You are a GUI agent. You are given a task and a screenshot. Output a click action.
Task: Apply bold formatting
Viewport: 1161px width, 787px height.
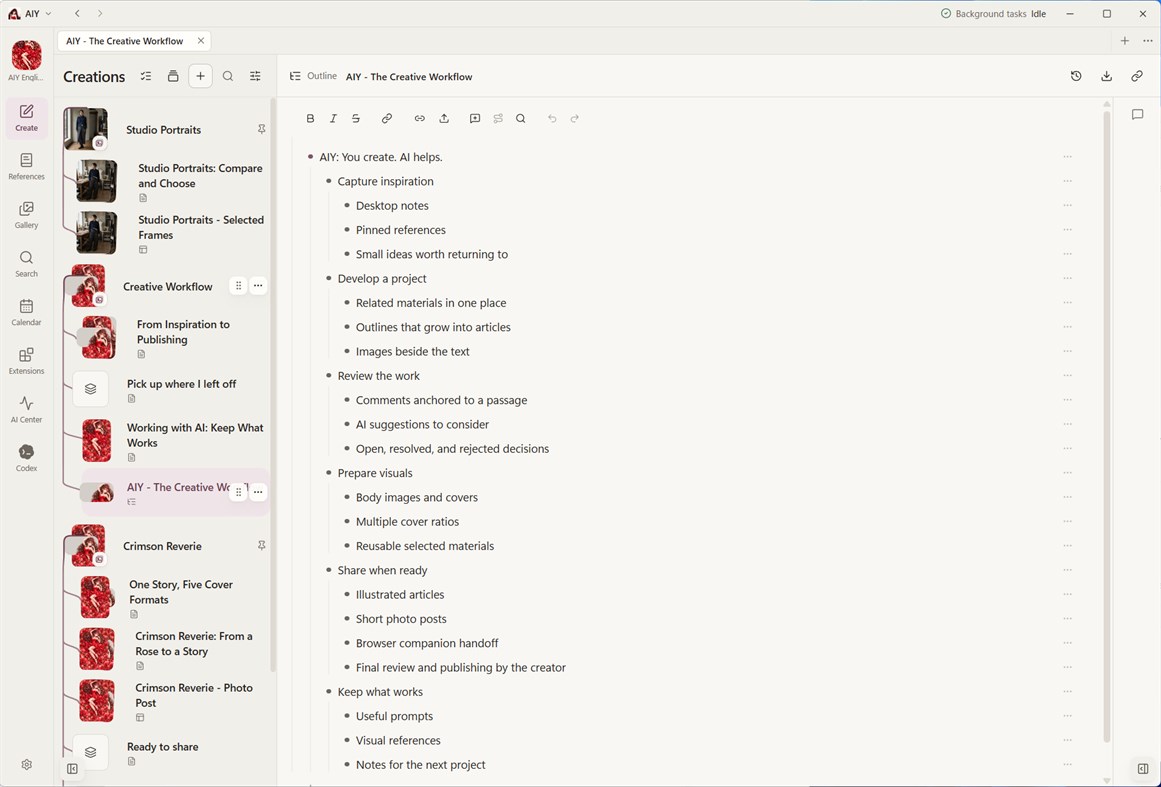[x=310, y=118]
